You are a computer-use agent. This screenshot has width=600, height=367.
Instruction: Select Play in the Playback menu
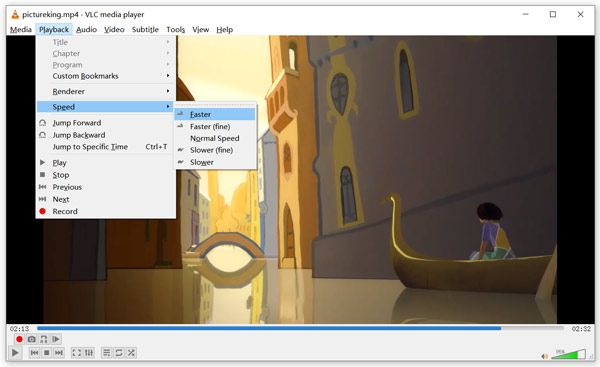(x=106, y=163)
